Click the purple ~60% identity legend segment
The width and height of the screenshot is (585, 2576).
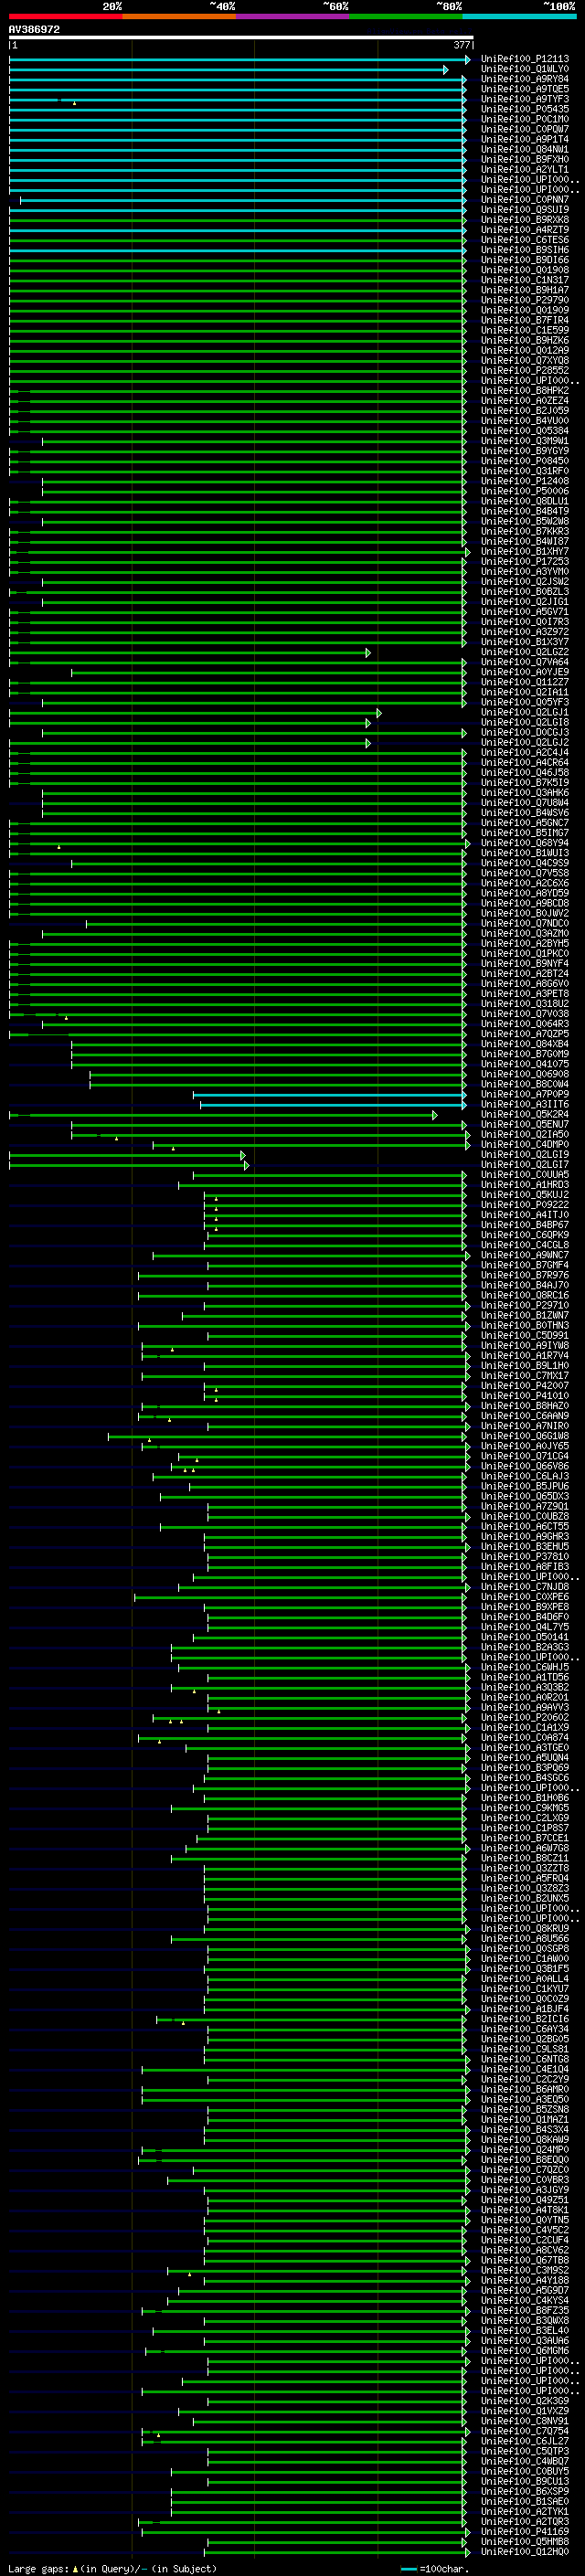292,17
